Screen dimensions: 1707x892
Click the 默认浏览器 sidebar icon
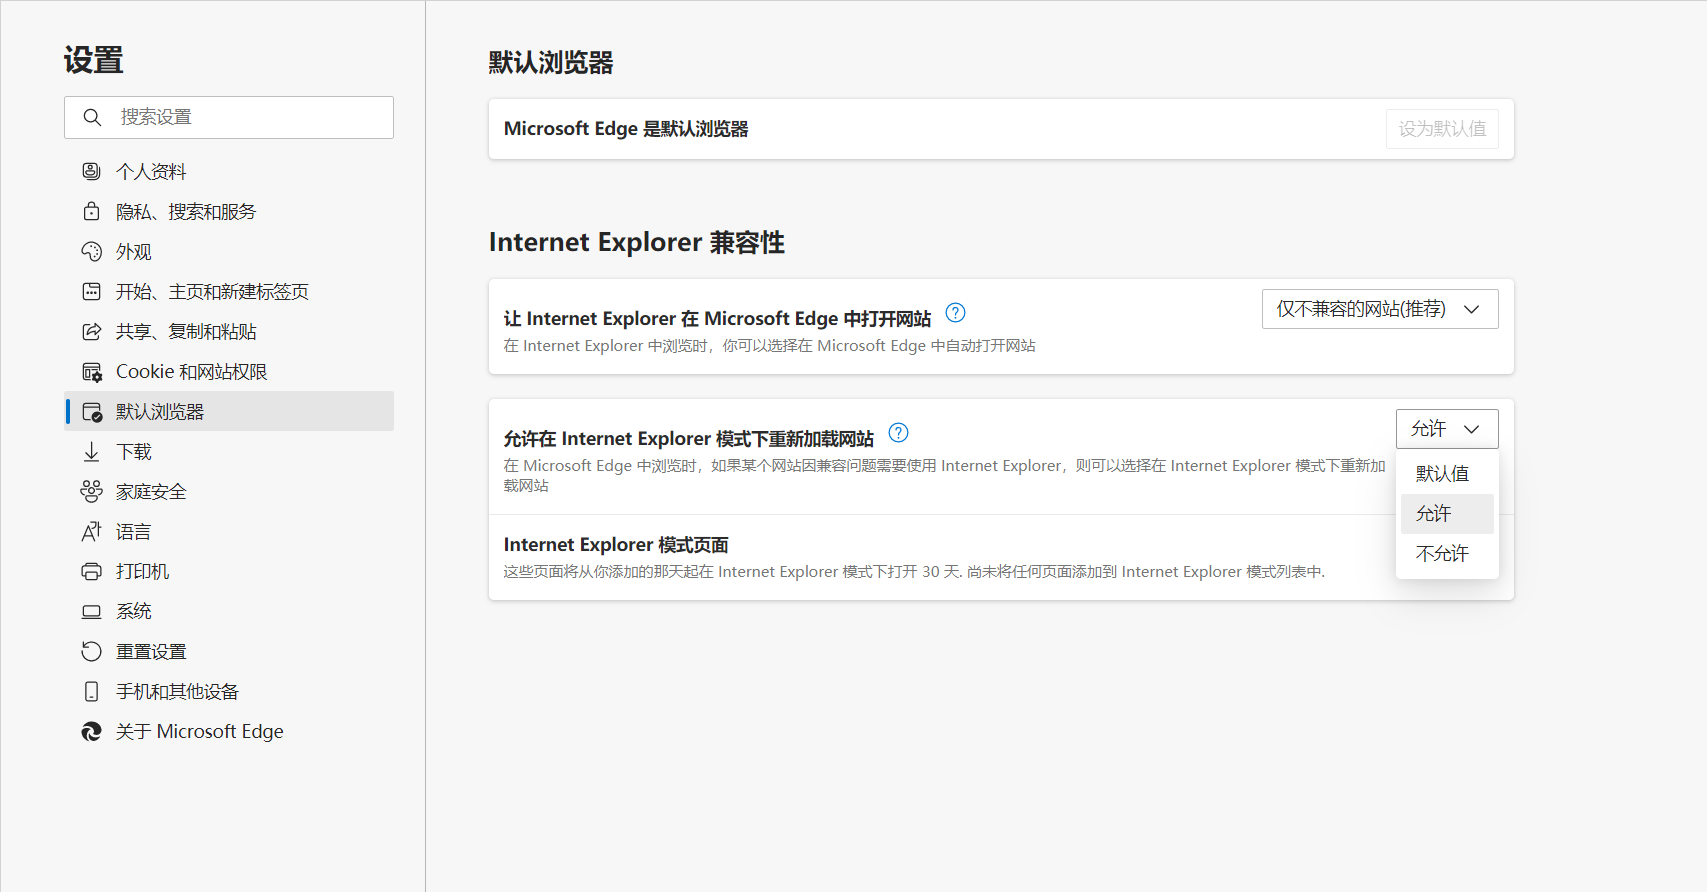click(91, 411)
